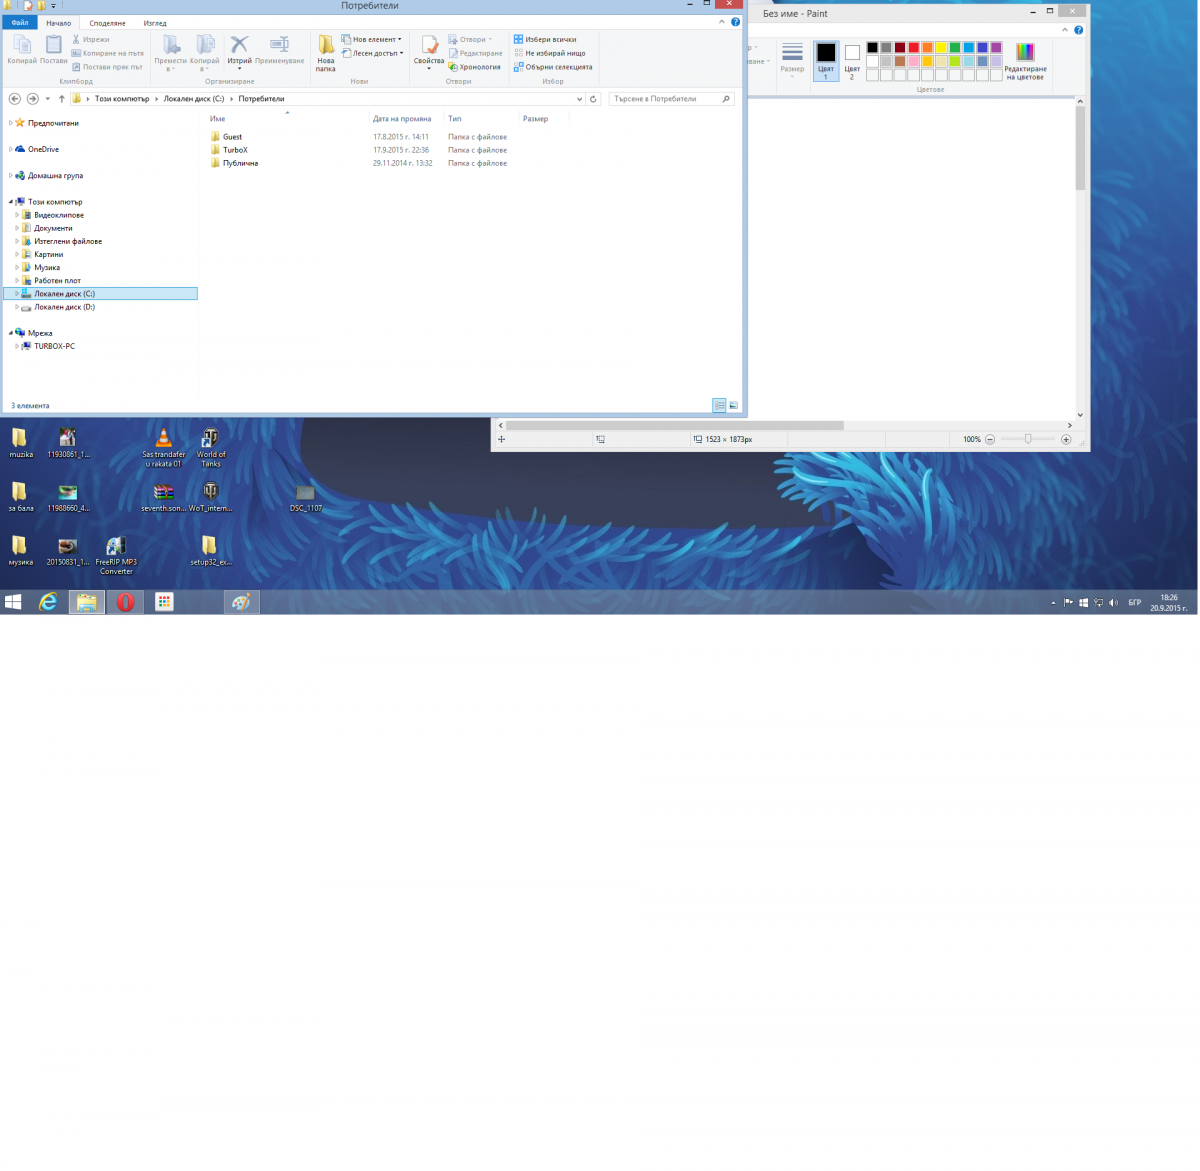Expand the Локален диск (D:) tree node
This screenshot has height=1171, width=1200.
pos(17,307)
